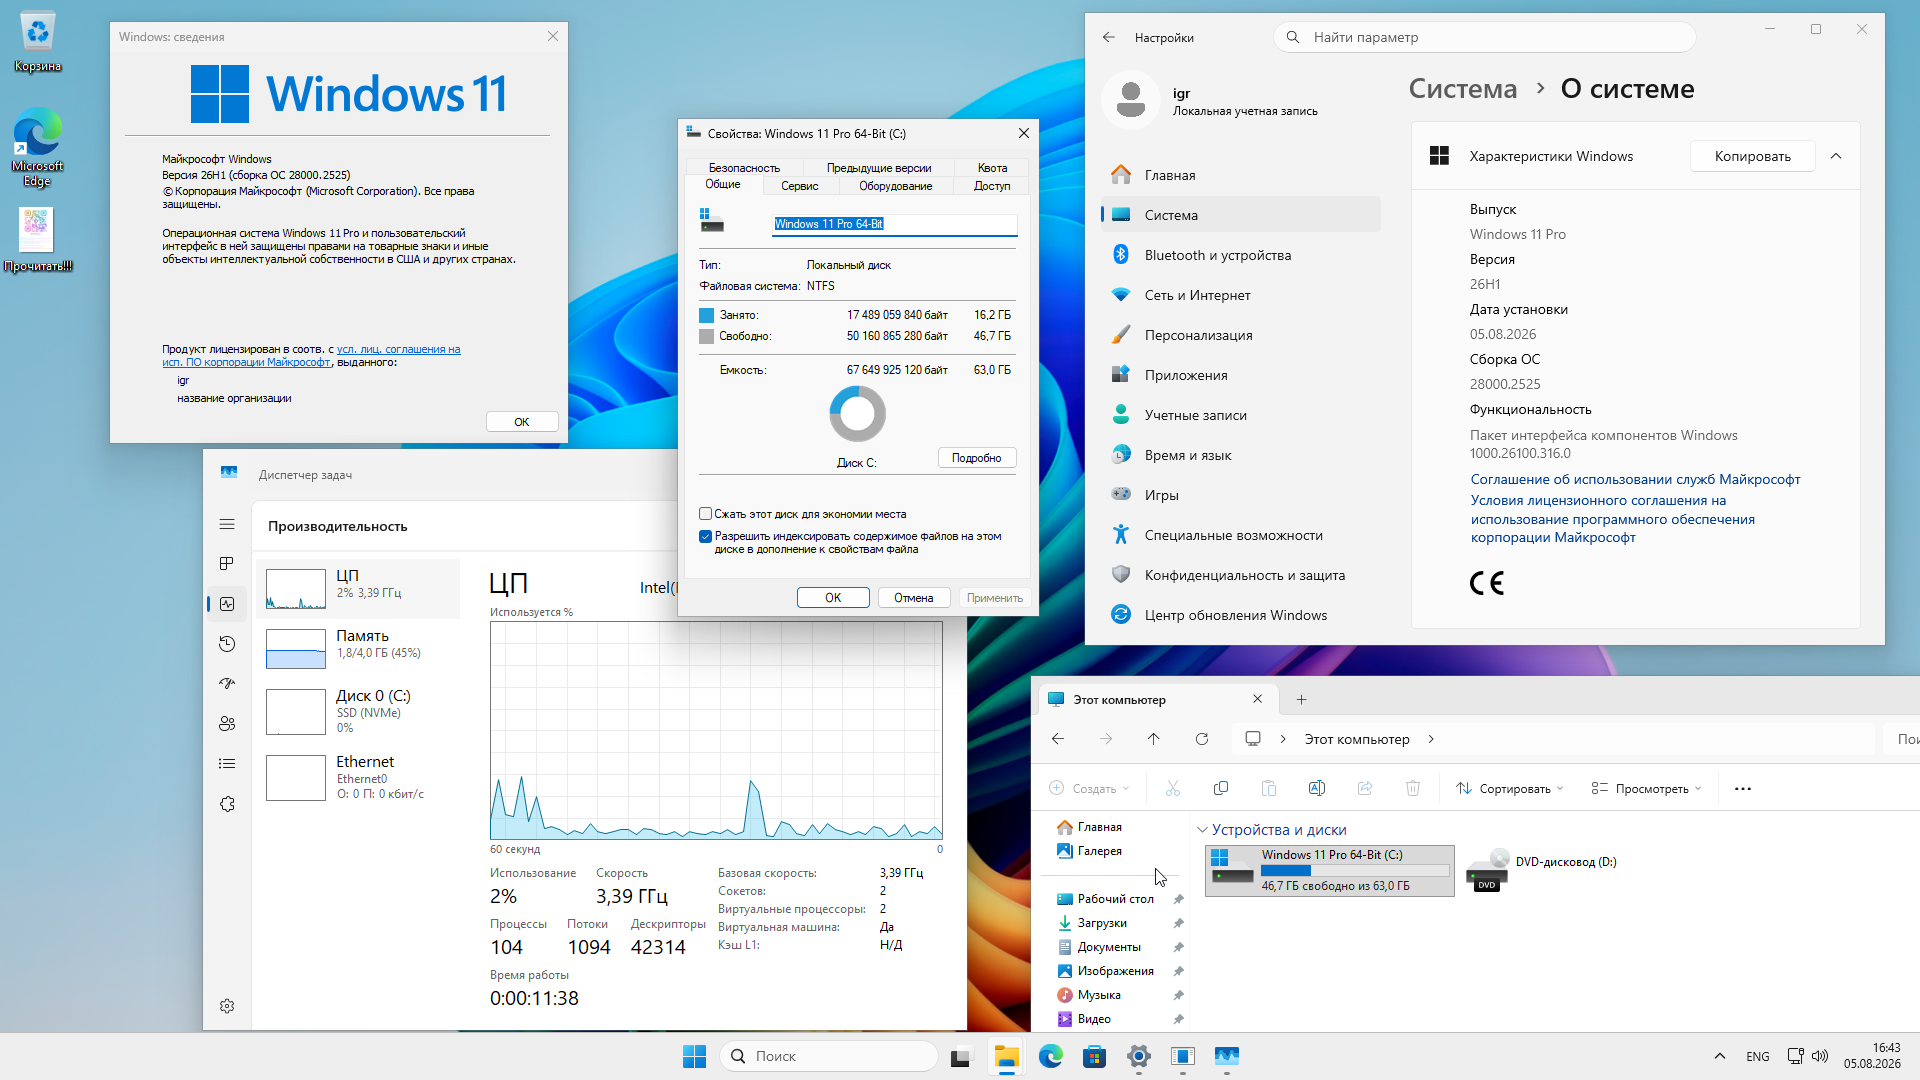Collapse the Характеристики Windows section
The width and height of the screenshot is (1920, 1080).
tap(1836, 156)
